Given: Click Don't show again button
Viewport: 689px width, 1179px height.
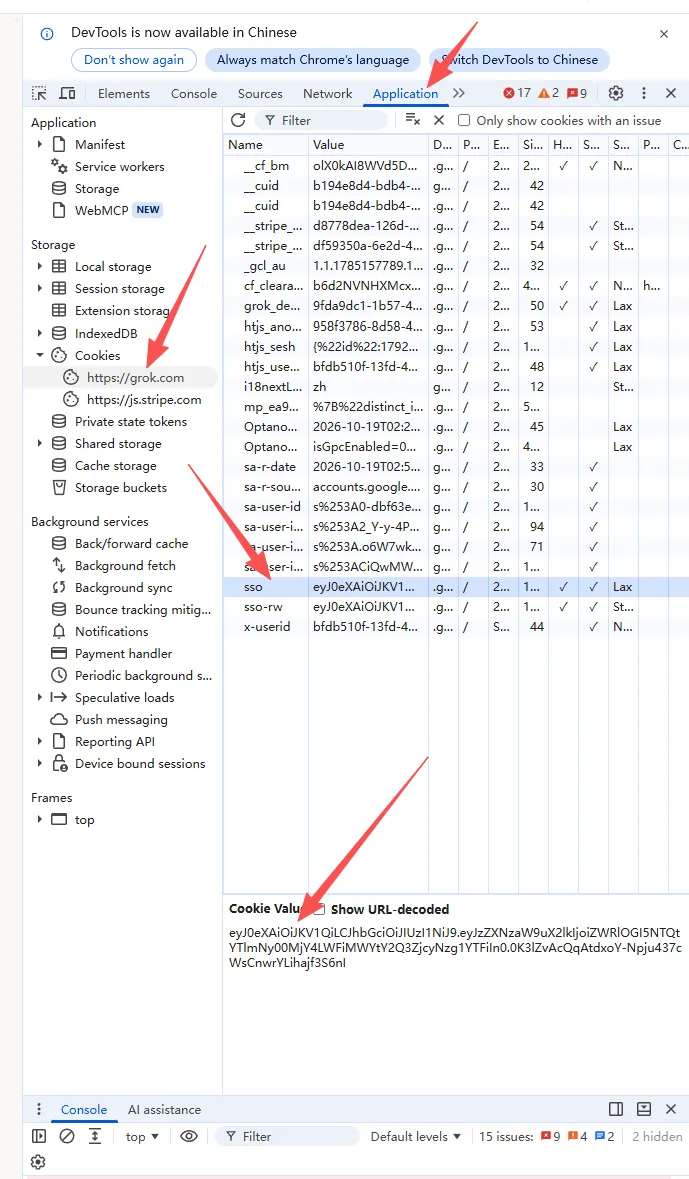Looking at the screenshot, I should tap(134, 60).
